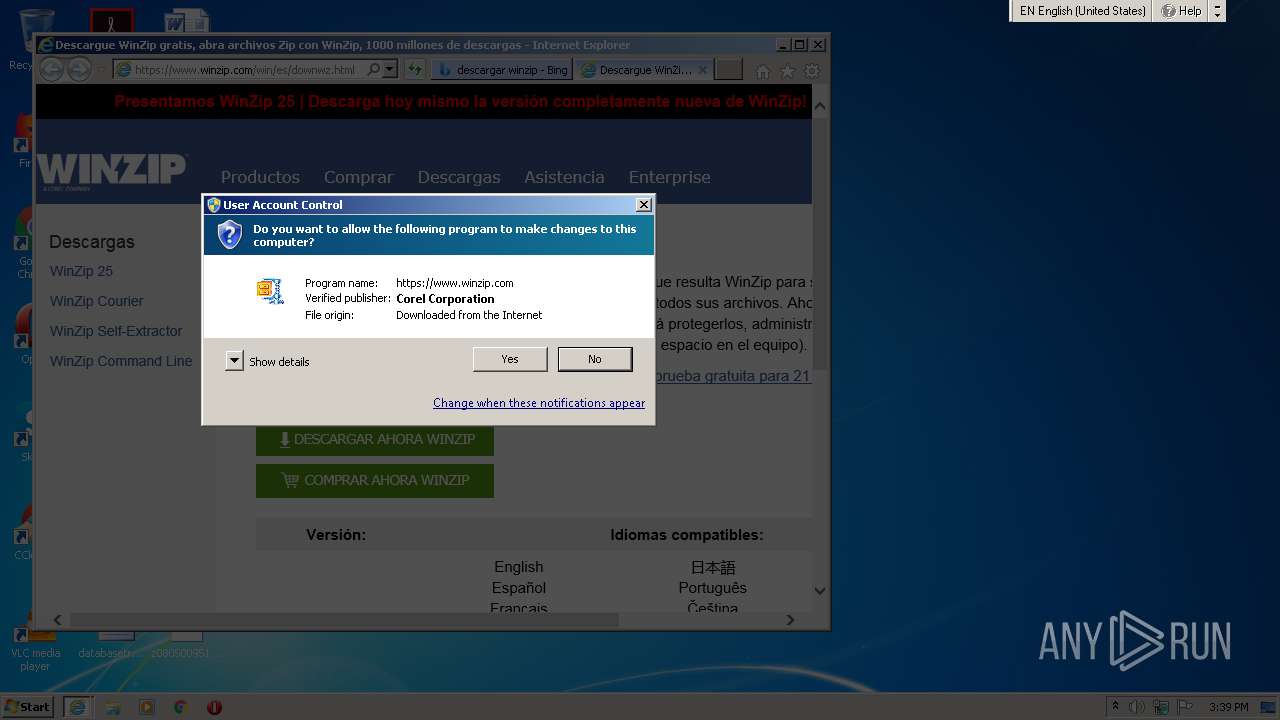Click the 3:39 PM clock
The image size is (1280, 720).
coord(1229,707)
